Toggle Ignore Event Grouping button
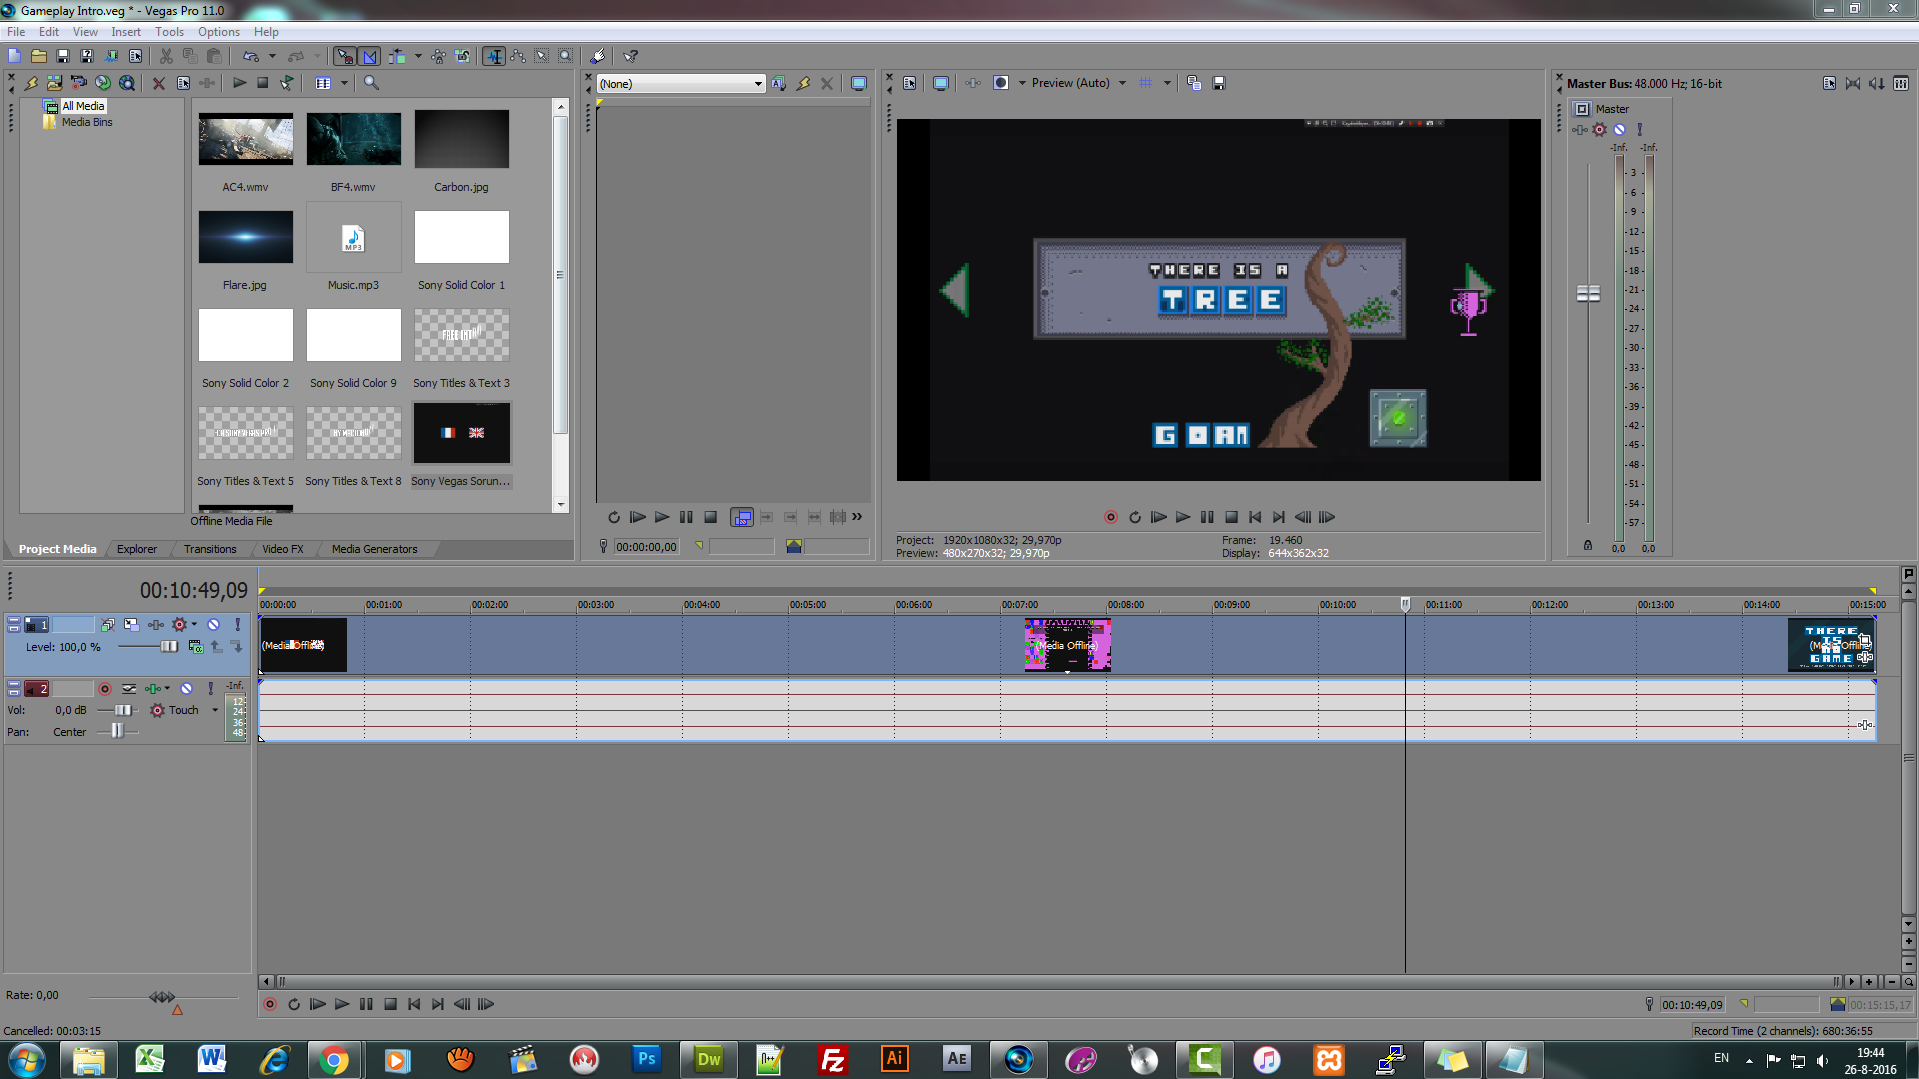The width and height of the screenshot is (1919, 1079). point(462,56)
